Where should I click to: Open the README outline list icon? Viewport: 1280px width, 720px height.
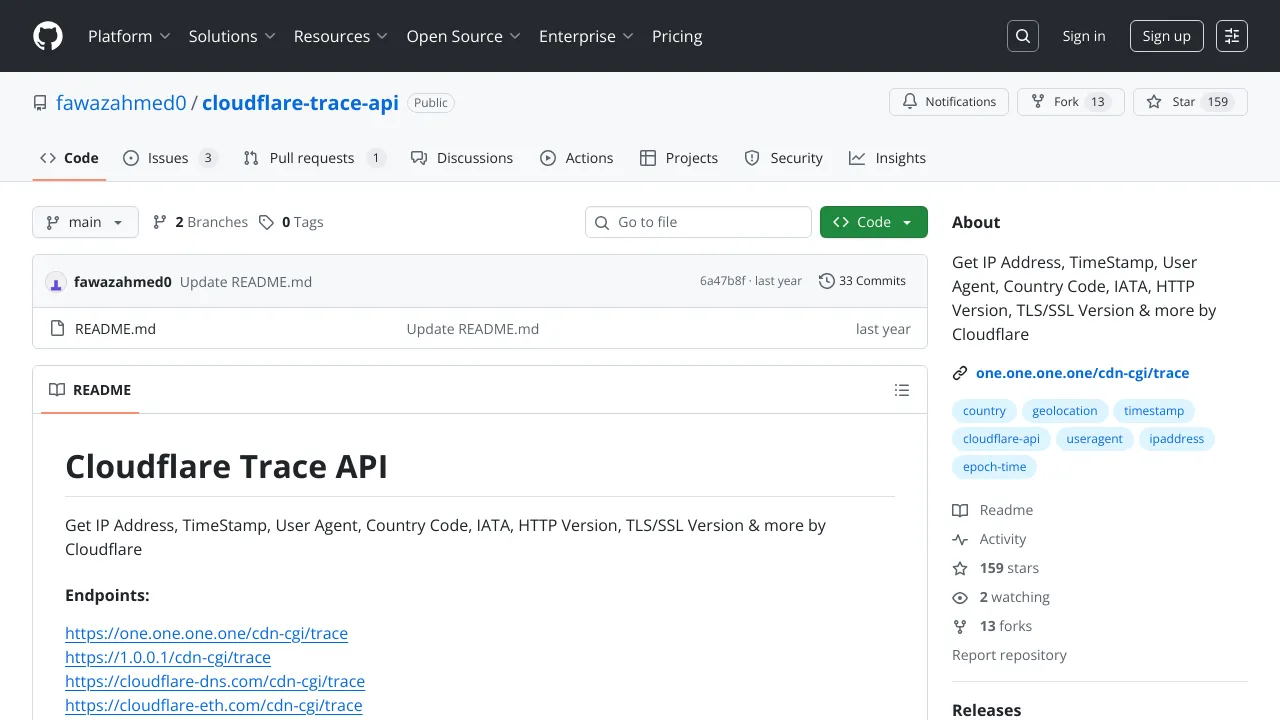[x=902, y=390]
